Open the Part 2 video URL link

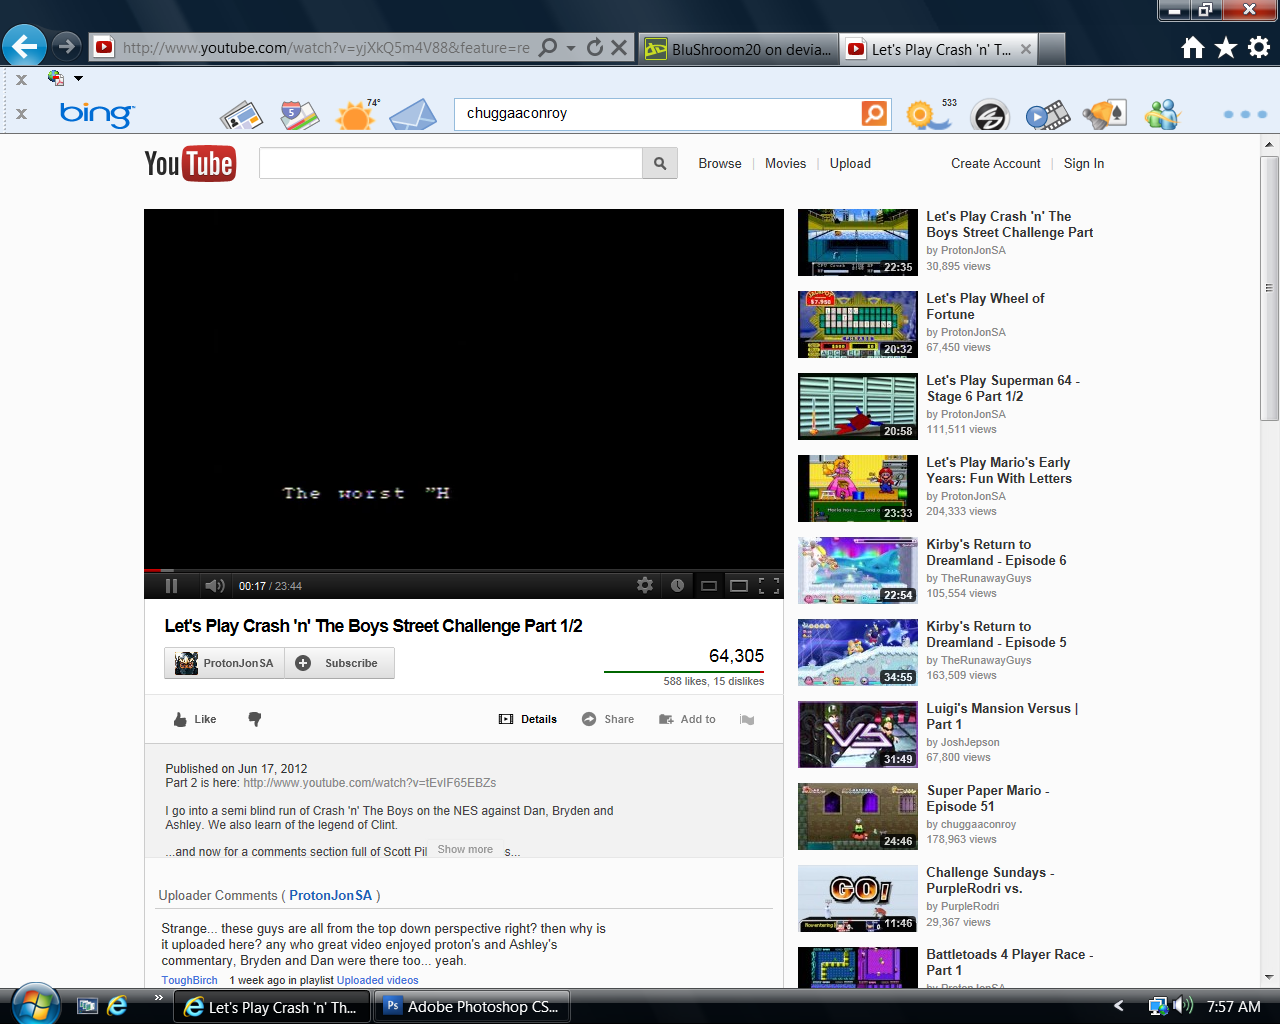click(370, 783)
